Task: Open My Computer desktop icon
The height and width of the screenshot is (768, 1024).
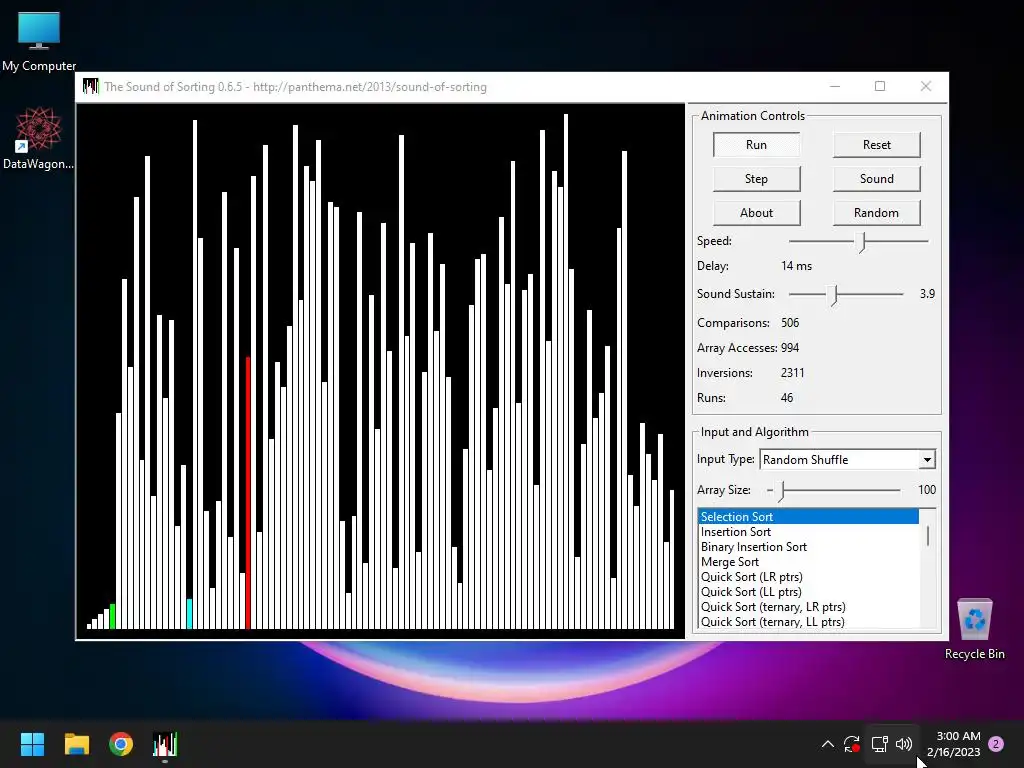Action: [39, 40]
